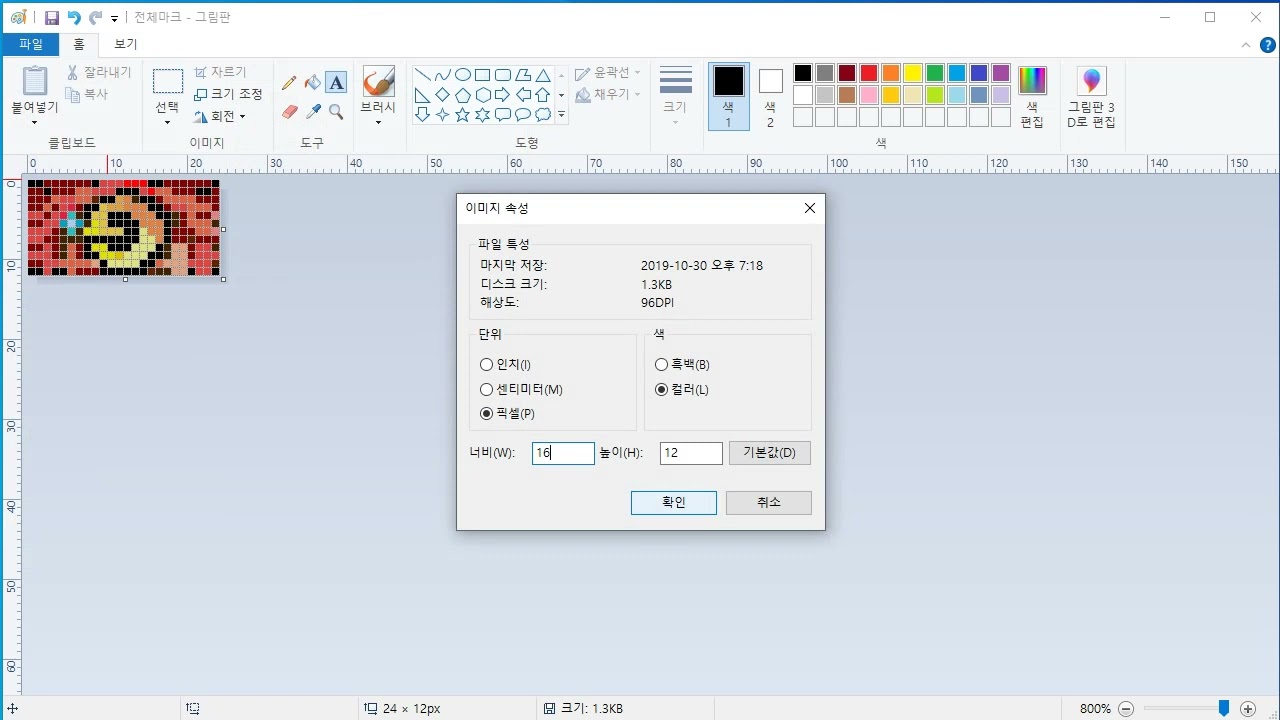Click the Save icon in title bar
Viewport: 1280px width, 720px height.
[52, 18]
